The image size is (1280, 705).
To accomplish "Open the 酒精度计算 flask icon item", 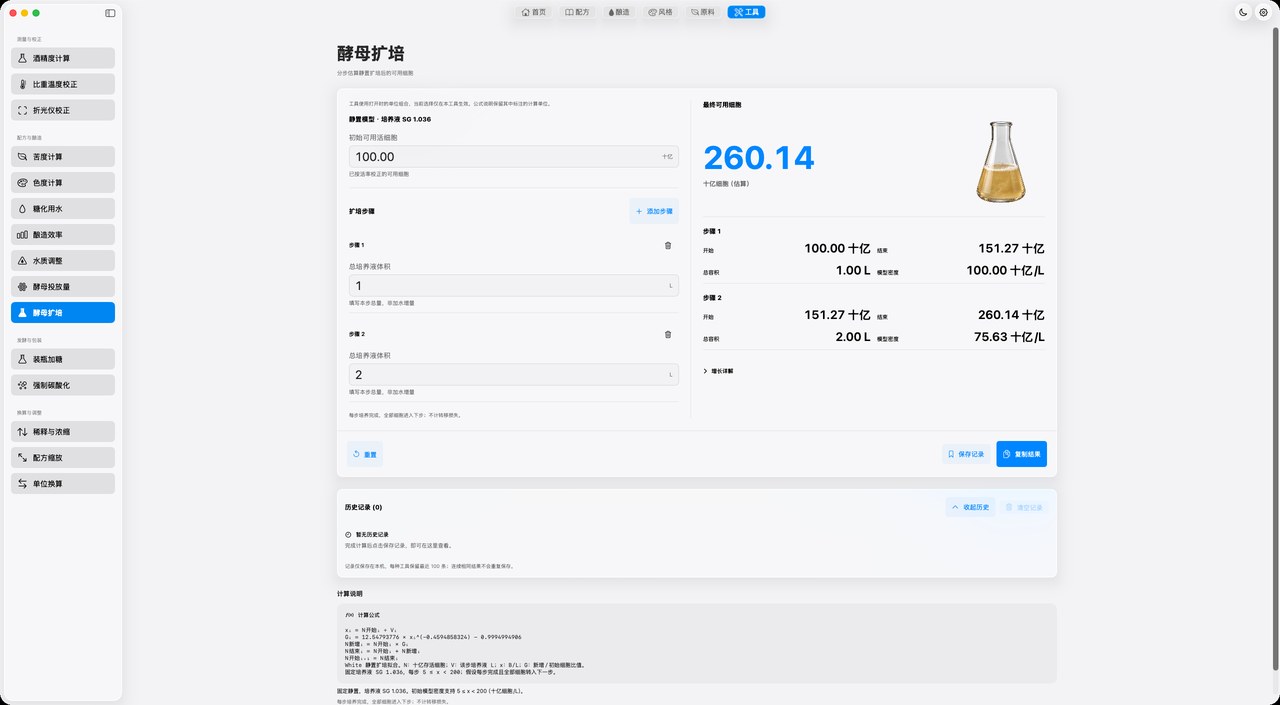I will [x=63, y=58].
